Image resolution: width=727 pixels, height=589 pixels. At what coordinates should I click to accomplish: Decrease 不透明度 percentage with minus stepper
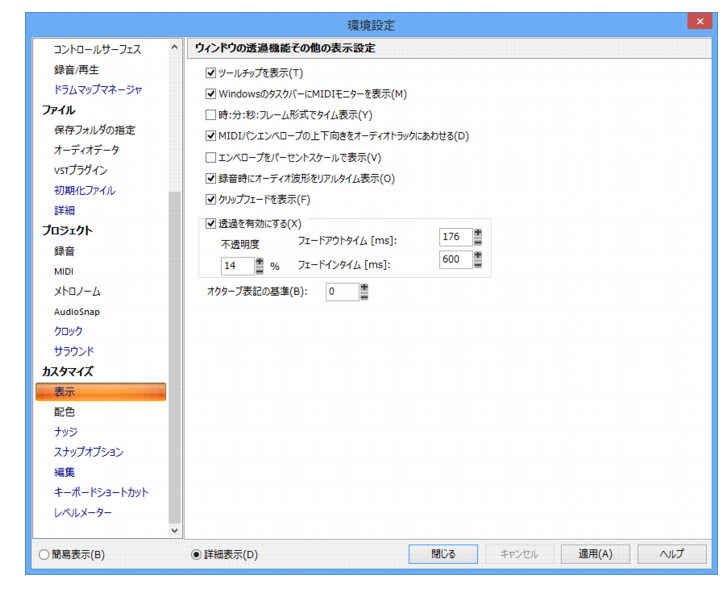click(260, 270)
